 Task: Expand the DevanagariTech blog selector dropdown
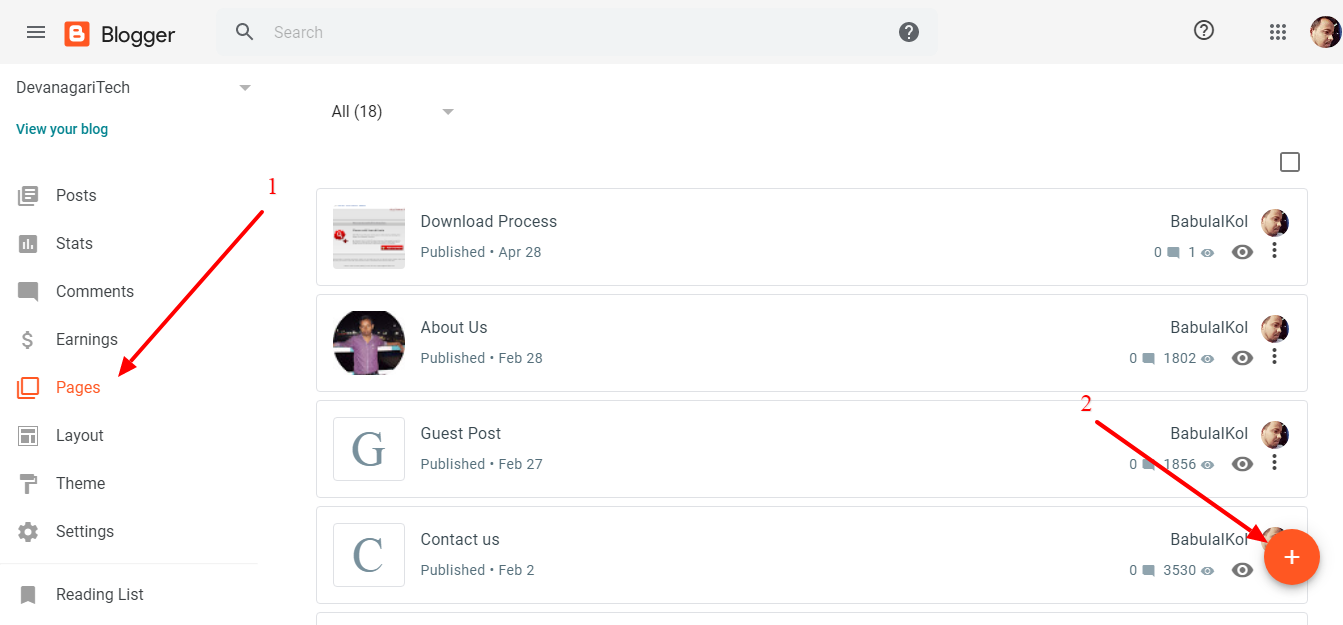[245, 88]
